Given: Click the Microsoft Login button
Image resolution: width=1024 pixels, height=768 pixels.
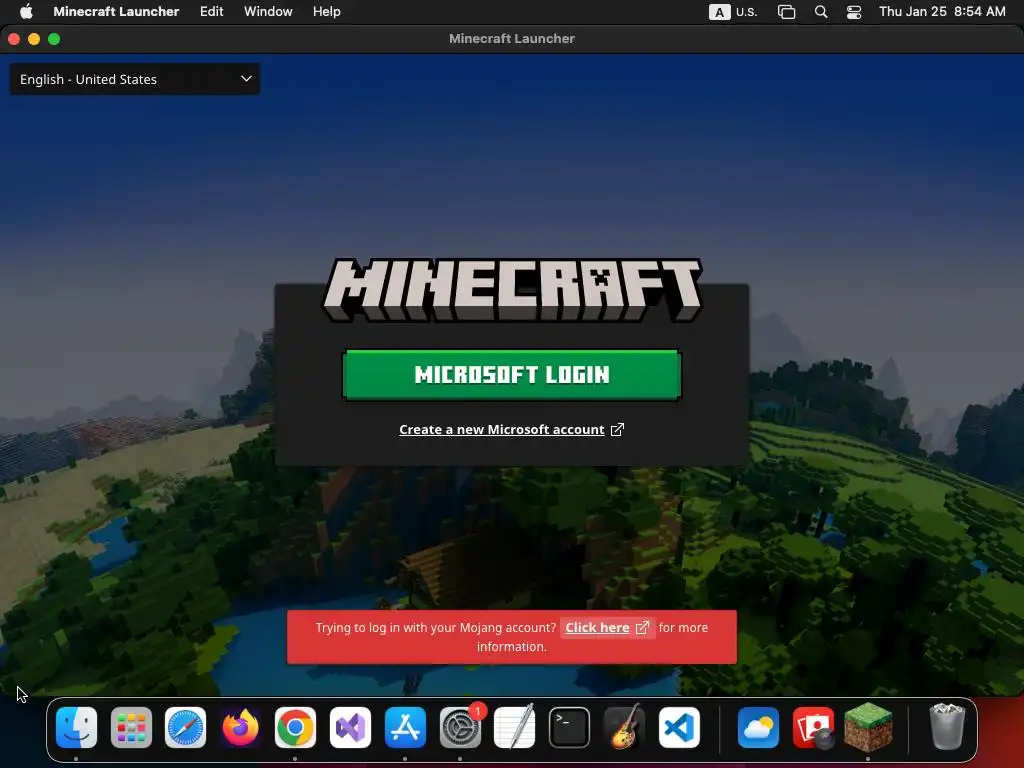Looking at the screenshot, I should (x=511, y=374).
